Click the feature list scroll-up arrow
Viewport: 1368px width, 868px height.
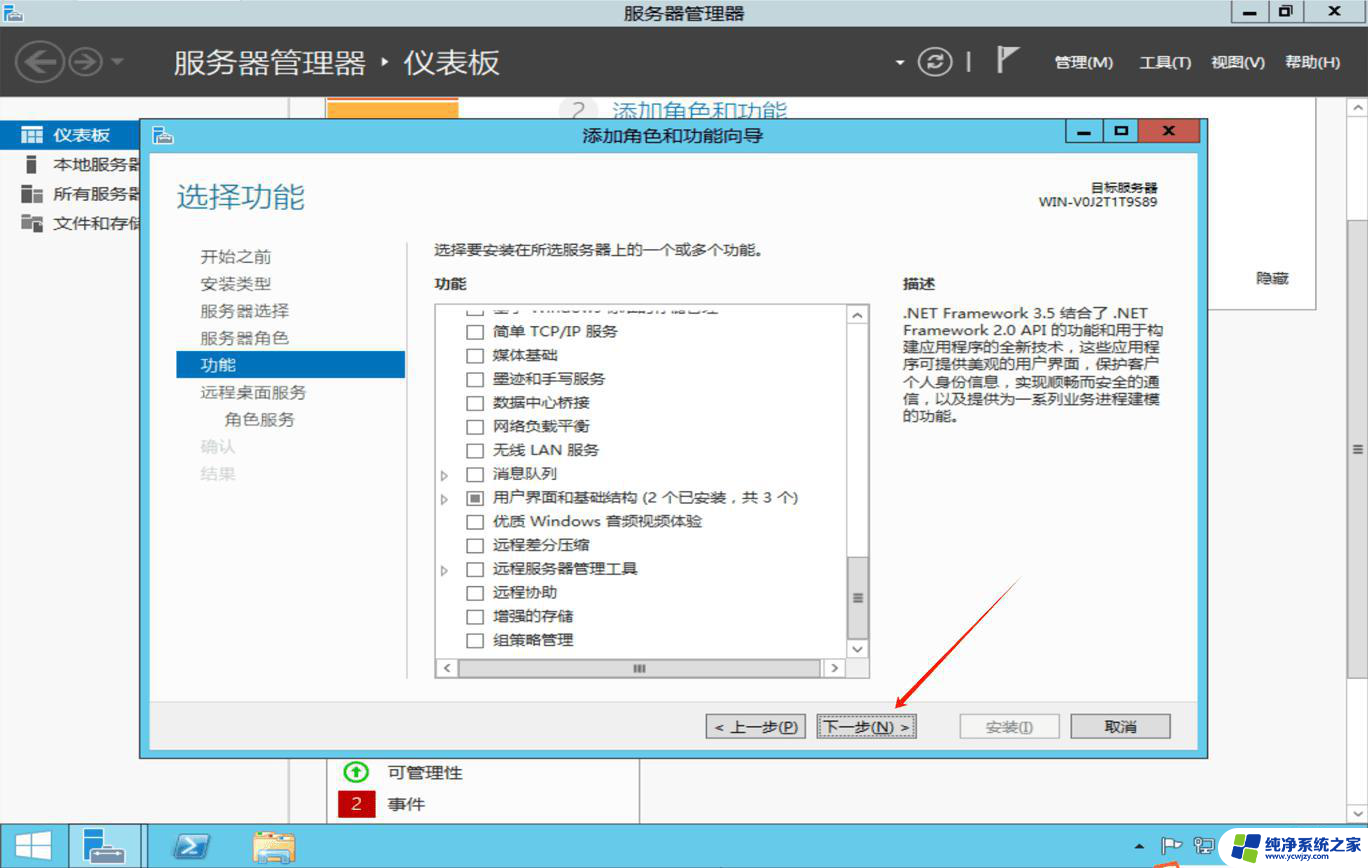857,315
